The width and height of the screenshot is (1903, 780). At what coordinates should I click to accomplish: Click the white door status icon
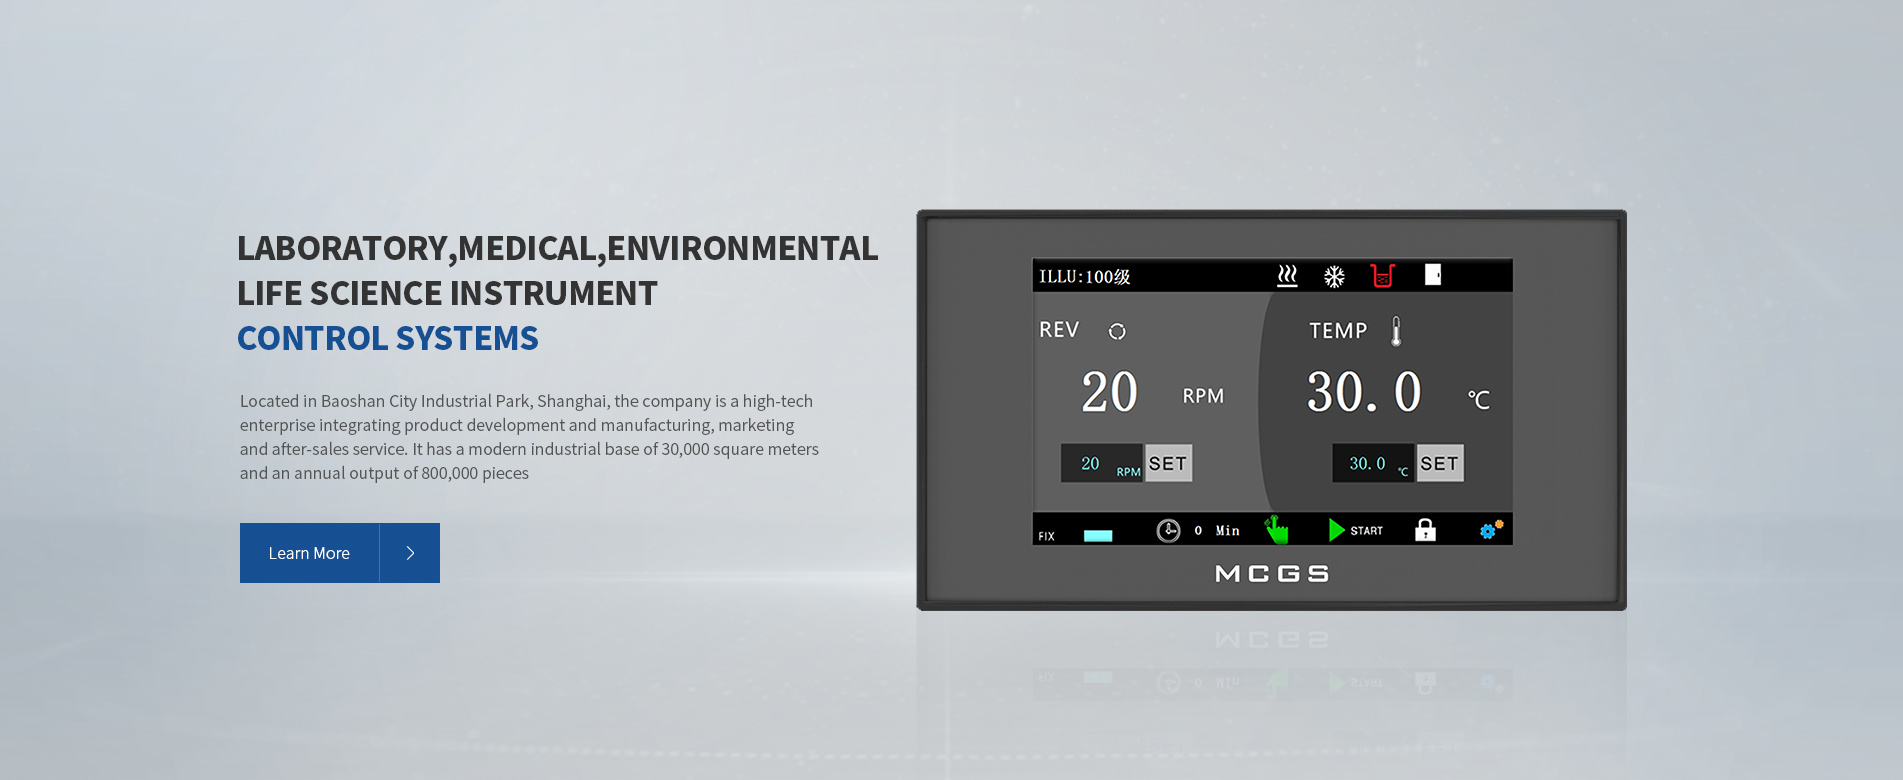click(x=1432, y=275)
